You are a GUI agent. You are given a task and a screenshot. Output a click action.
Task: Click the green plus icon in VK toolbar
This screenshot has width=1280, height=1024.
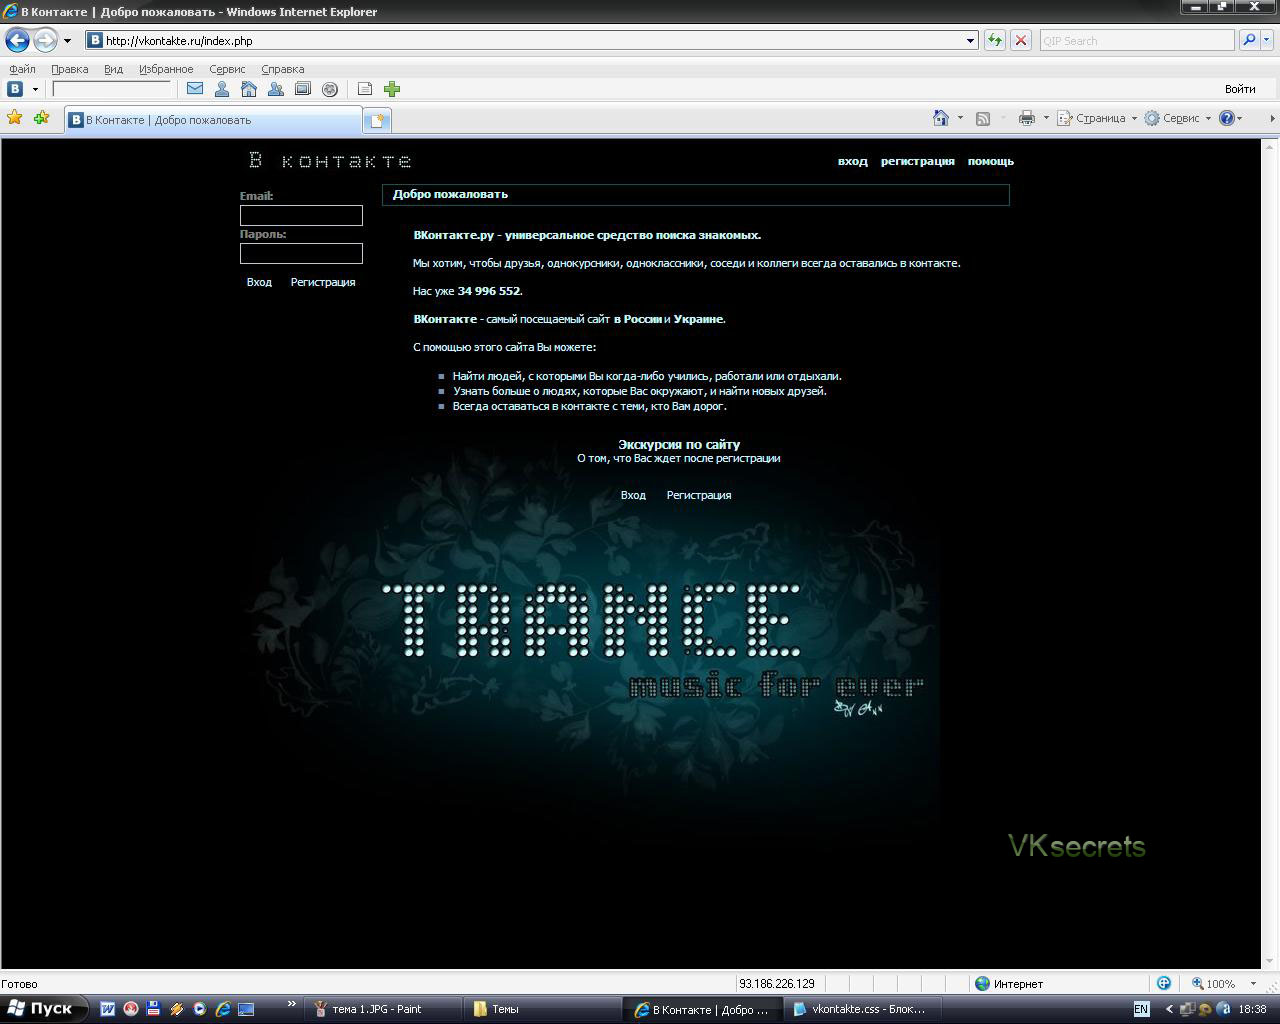pos(392,89)
